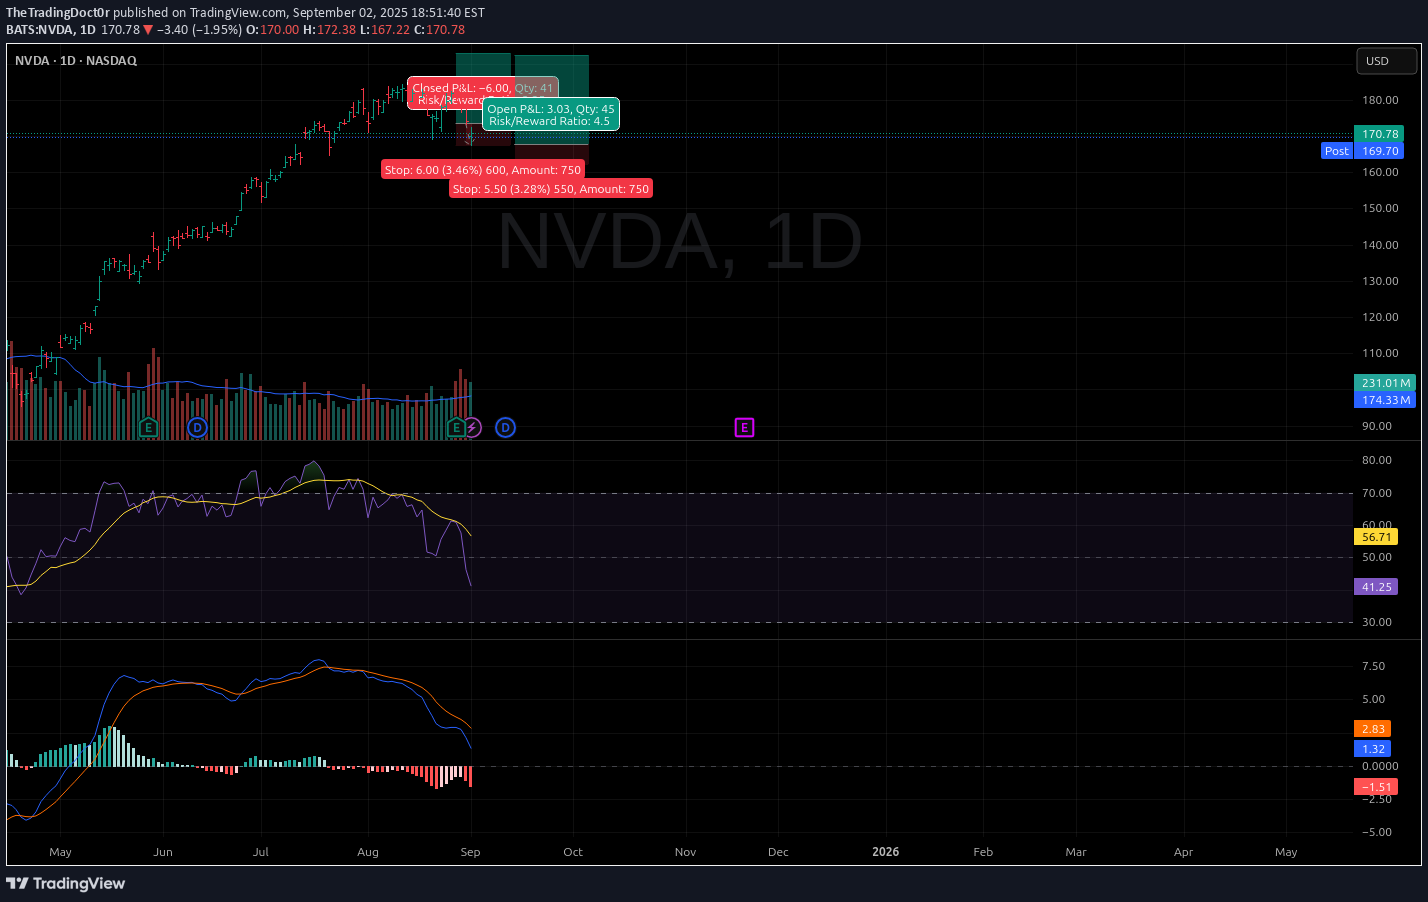Viewport: 1428px width, 902px height.
Task: Click the purple upcoming earnings E icon
Action: click(x=744, y=428)
